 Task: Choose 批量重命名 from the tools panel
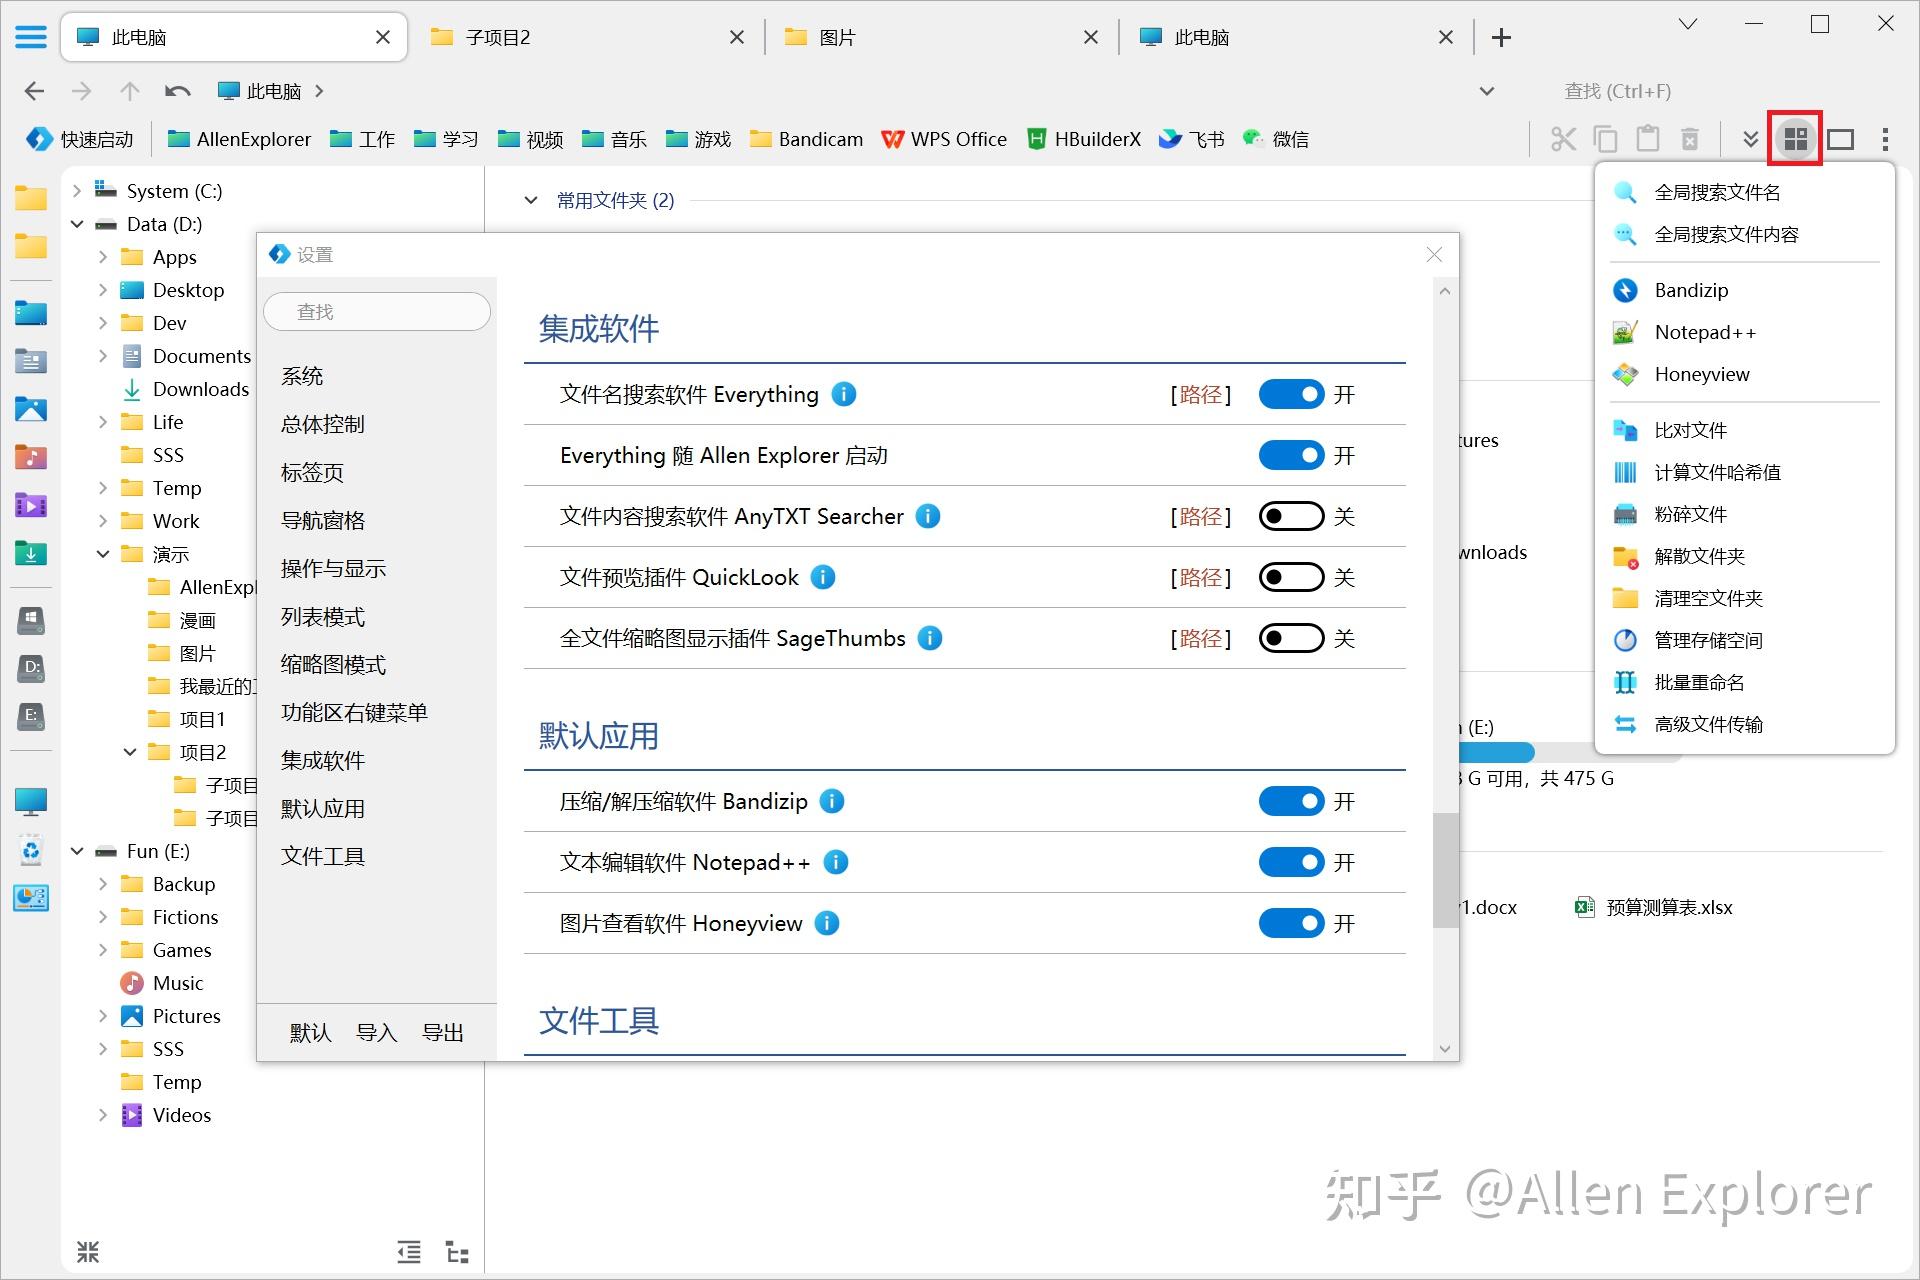pyautogui.click(x=1699, y=682)
